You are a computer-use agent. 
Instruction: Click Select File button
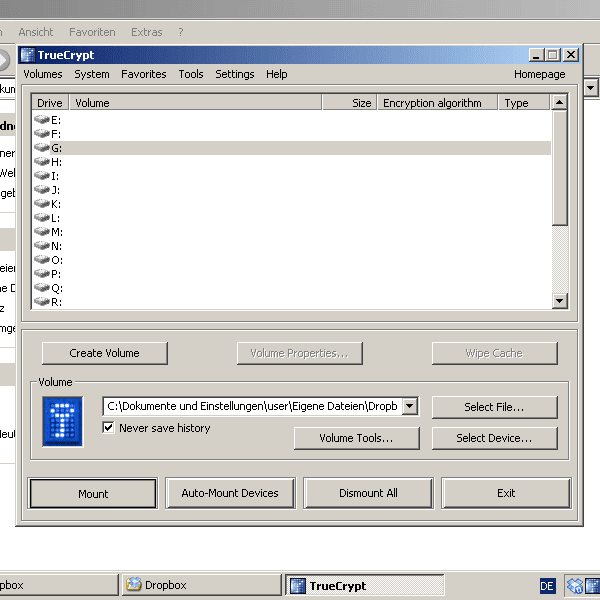point(494,407)
